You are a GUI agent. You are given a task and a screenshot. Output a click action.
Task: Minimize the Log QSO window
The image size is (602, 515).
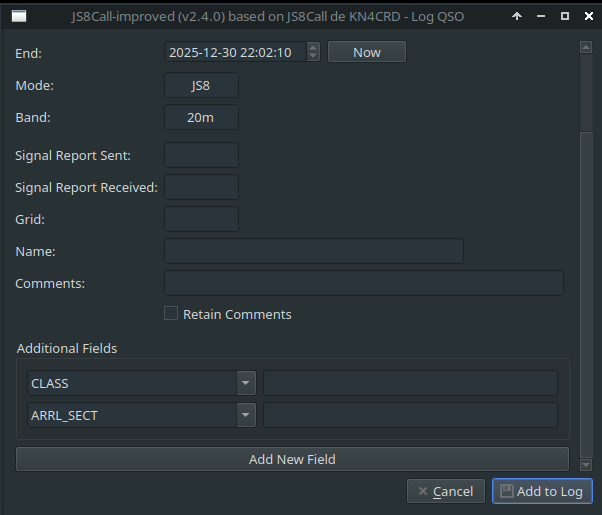(x=541, y=16)
